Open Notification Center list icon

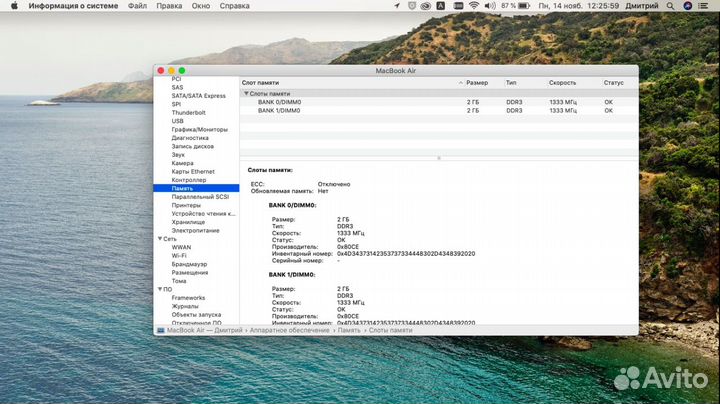[x=703, y=6]
